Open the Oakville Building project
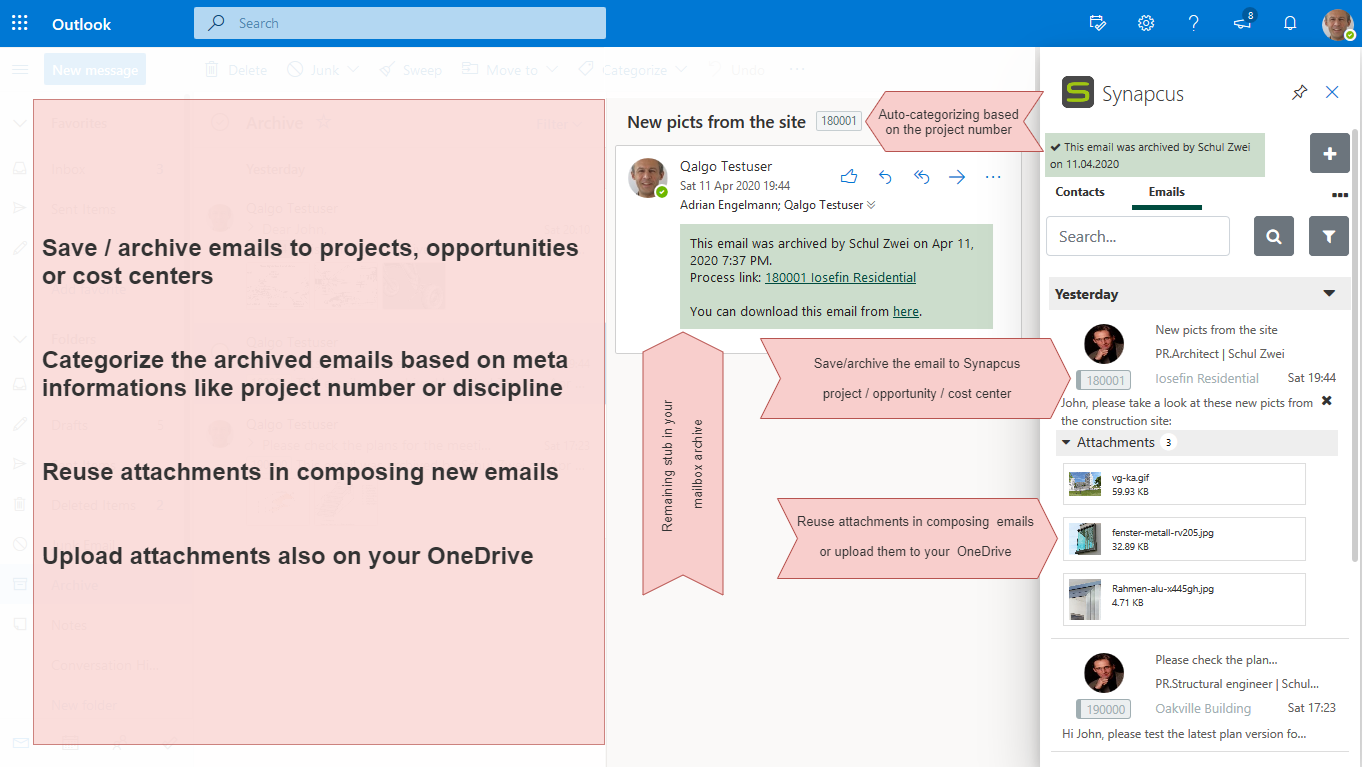This screenshot has height=768, width=1366. click(x=1203, y=709)
